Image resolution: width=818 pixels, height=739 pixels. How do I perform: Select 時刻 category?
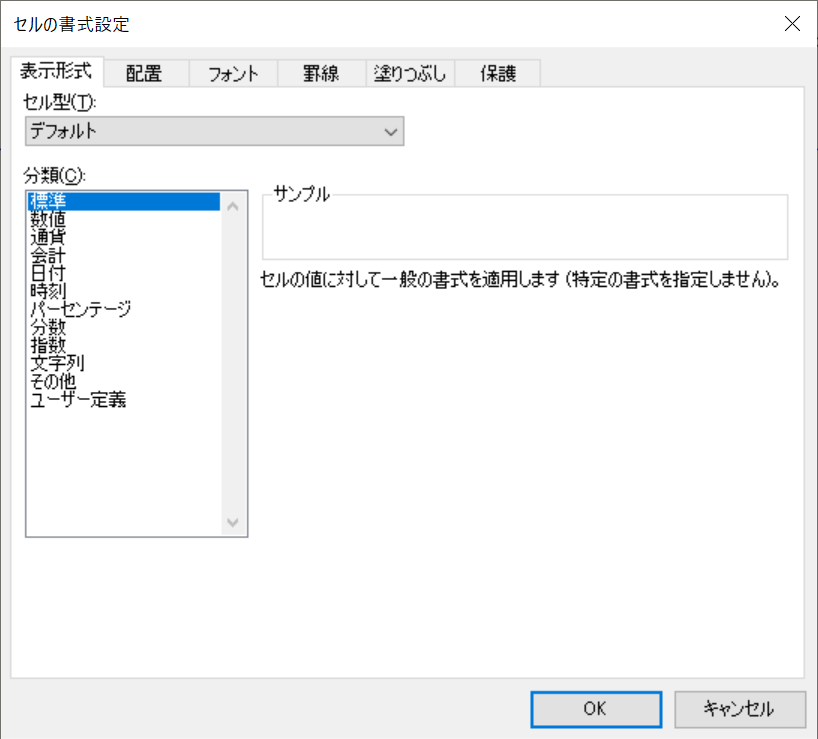pos(124,291)
